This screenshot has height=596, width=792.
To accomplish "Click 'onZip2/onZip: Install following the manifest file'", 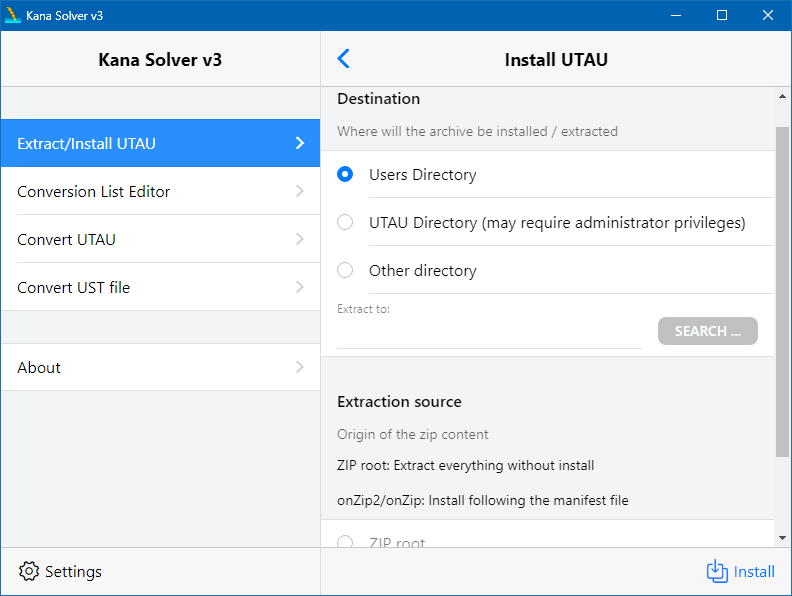I will coord(482,500).
